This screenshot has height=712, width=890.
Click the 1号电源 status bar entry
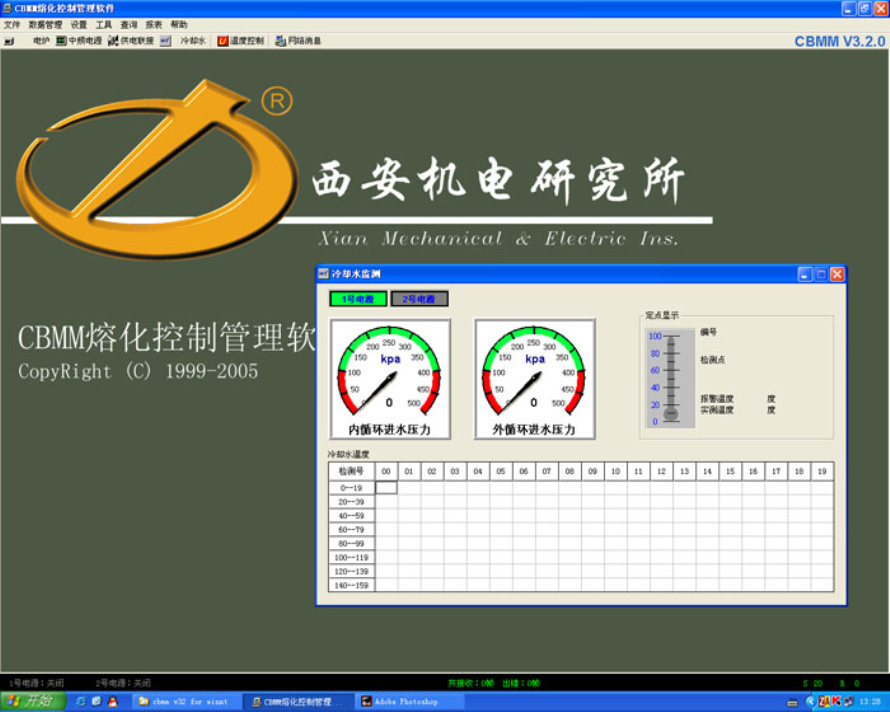36,683
